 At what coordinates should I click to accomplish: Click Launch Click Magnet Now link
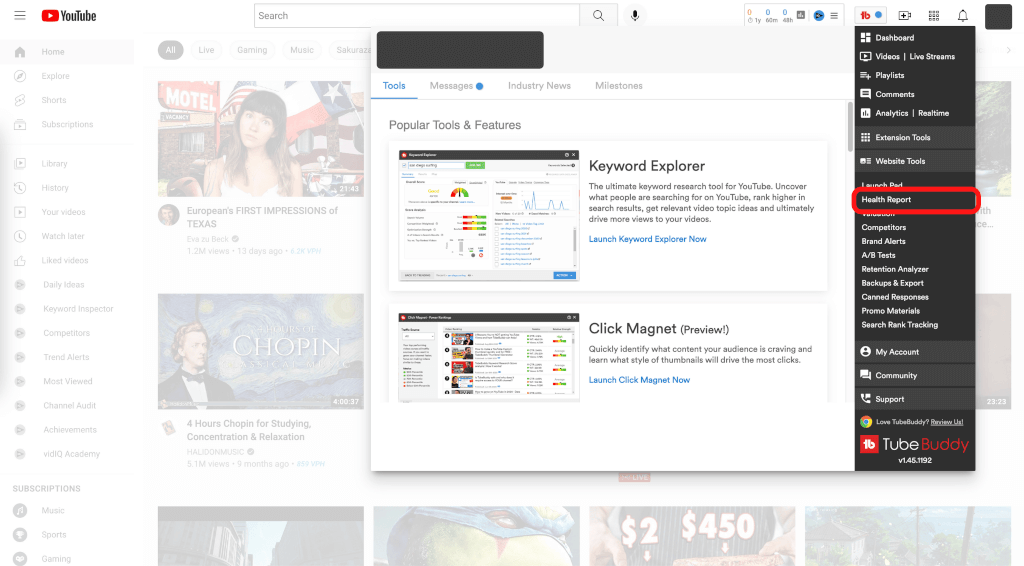coord(639,380)
